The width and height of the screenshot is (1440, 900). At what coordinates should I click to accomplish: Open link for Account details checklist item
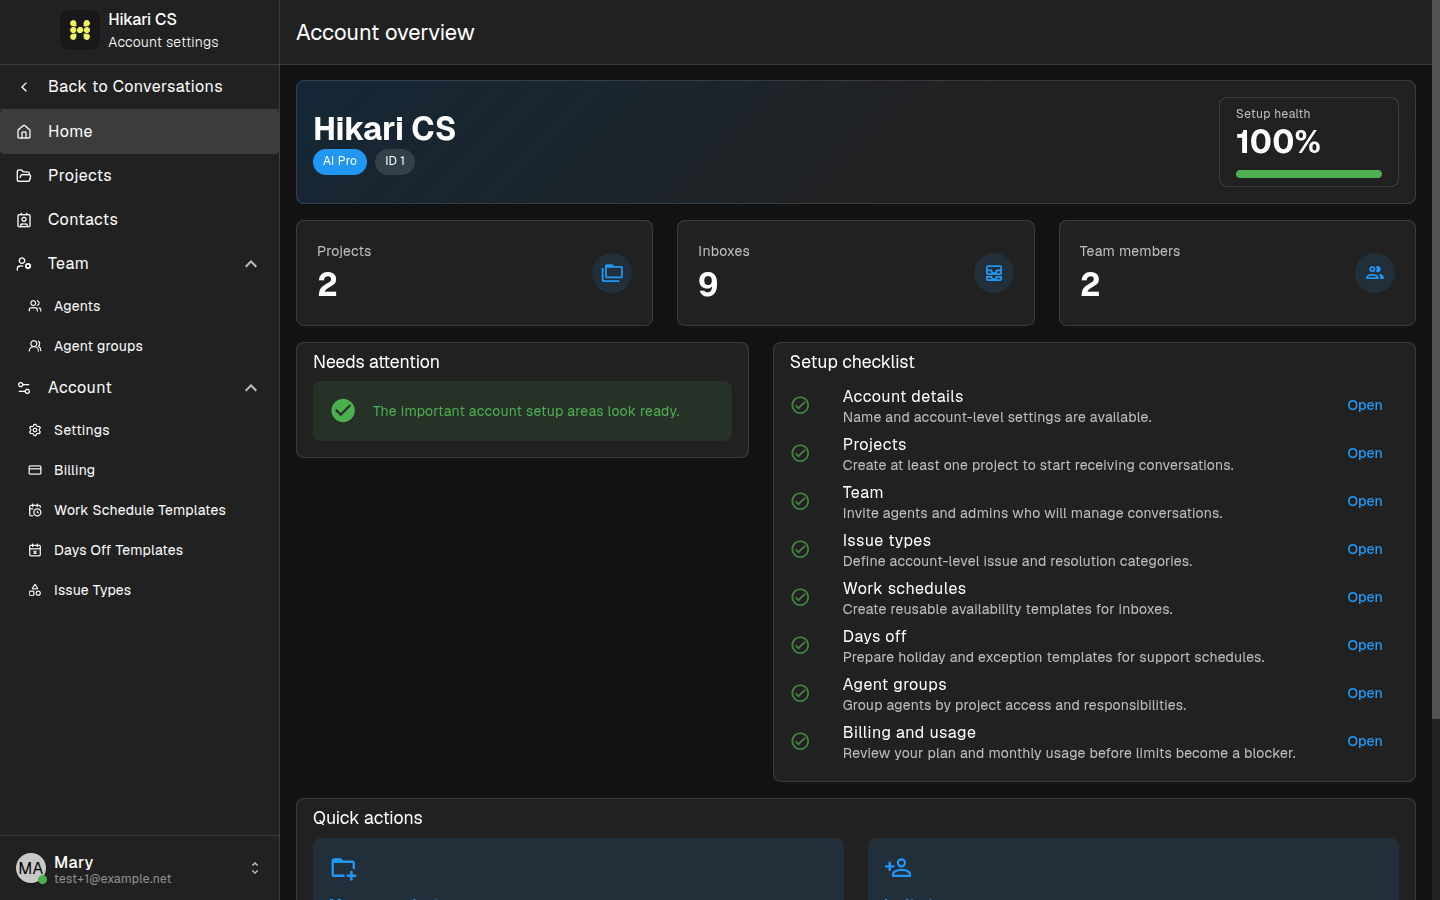[x=1364, y=405]
